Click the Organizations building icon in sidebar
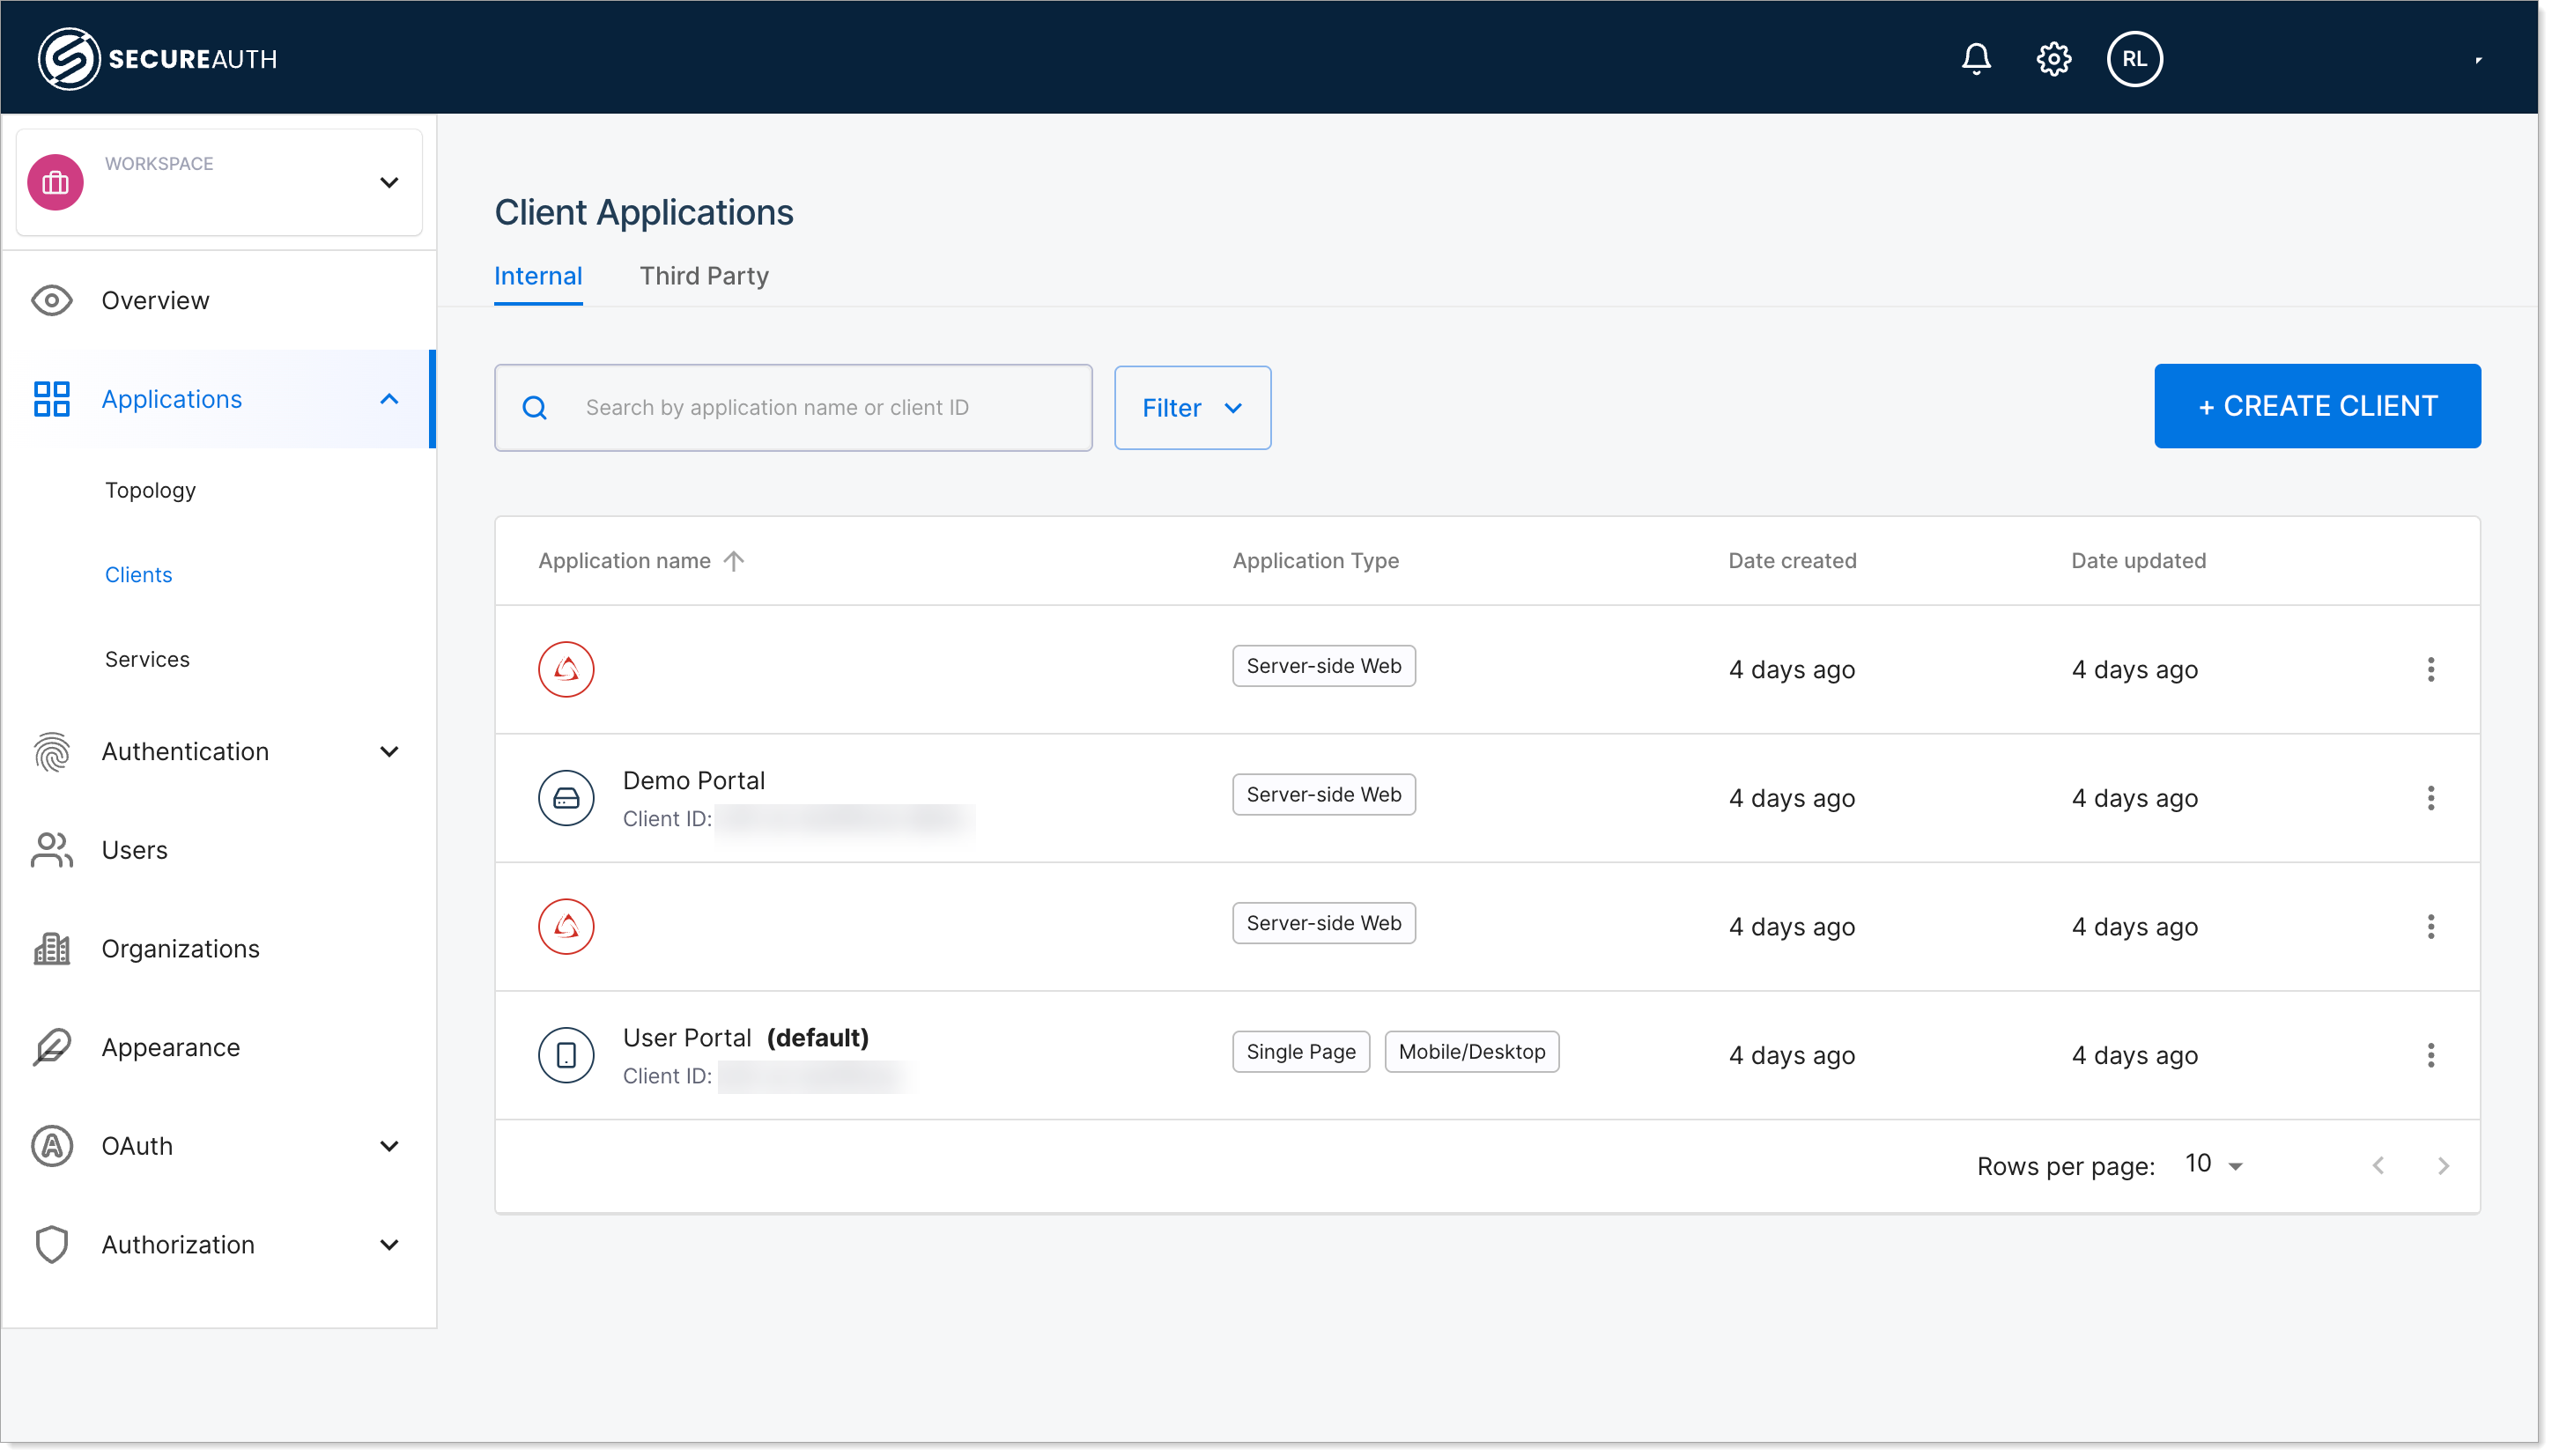Image resolution: width=2552 pixels, height=1456 pixels. pos(51,948)
